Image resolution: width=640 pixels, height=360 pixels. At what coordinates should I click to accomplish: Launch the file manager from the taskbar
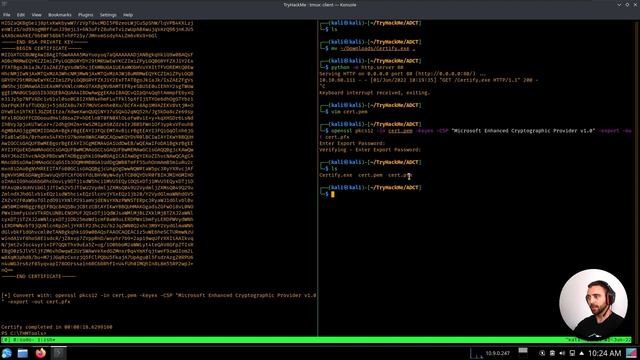pyautogui.click(x=23, y=353)
